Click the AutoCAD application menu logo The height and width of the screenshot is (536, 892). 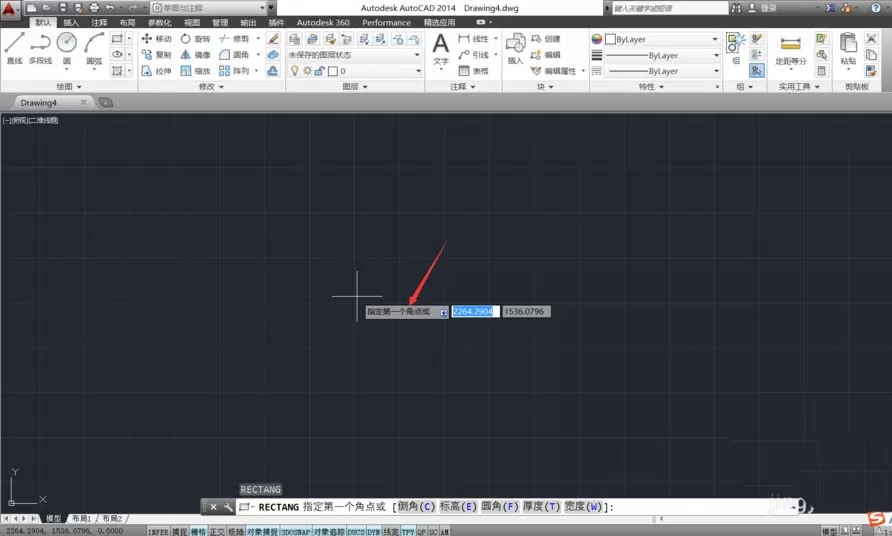coord(10,9)
